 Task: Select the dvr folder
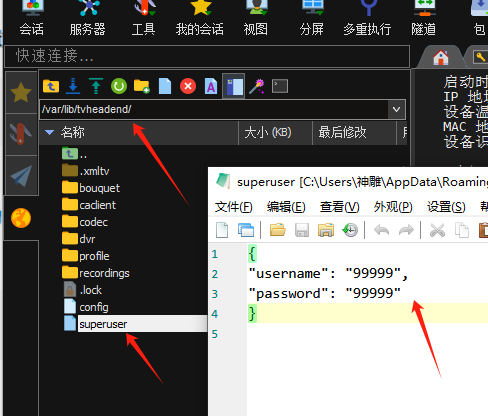coord(79,239)
